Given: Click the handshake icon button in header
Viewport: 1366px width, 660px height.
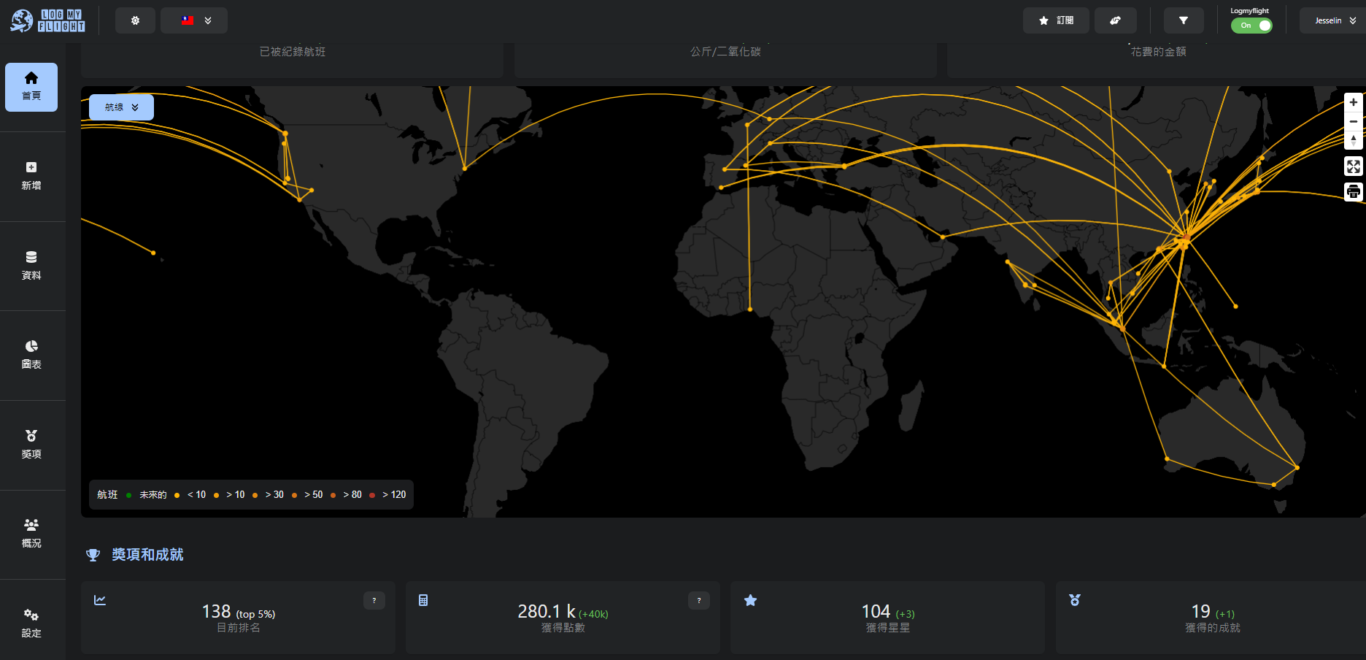Looking at the screenshot, I should click(x=1115, y=20).
